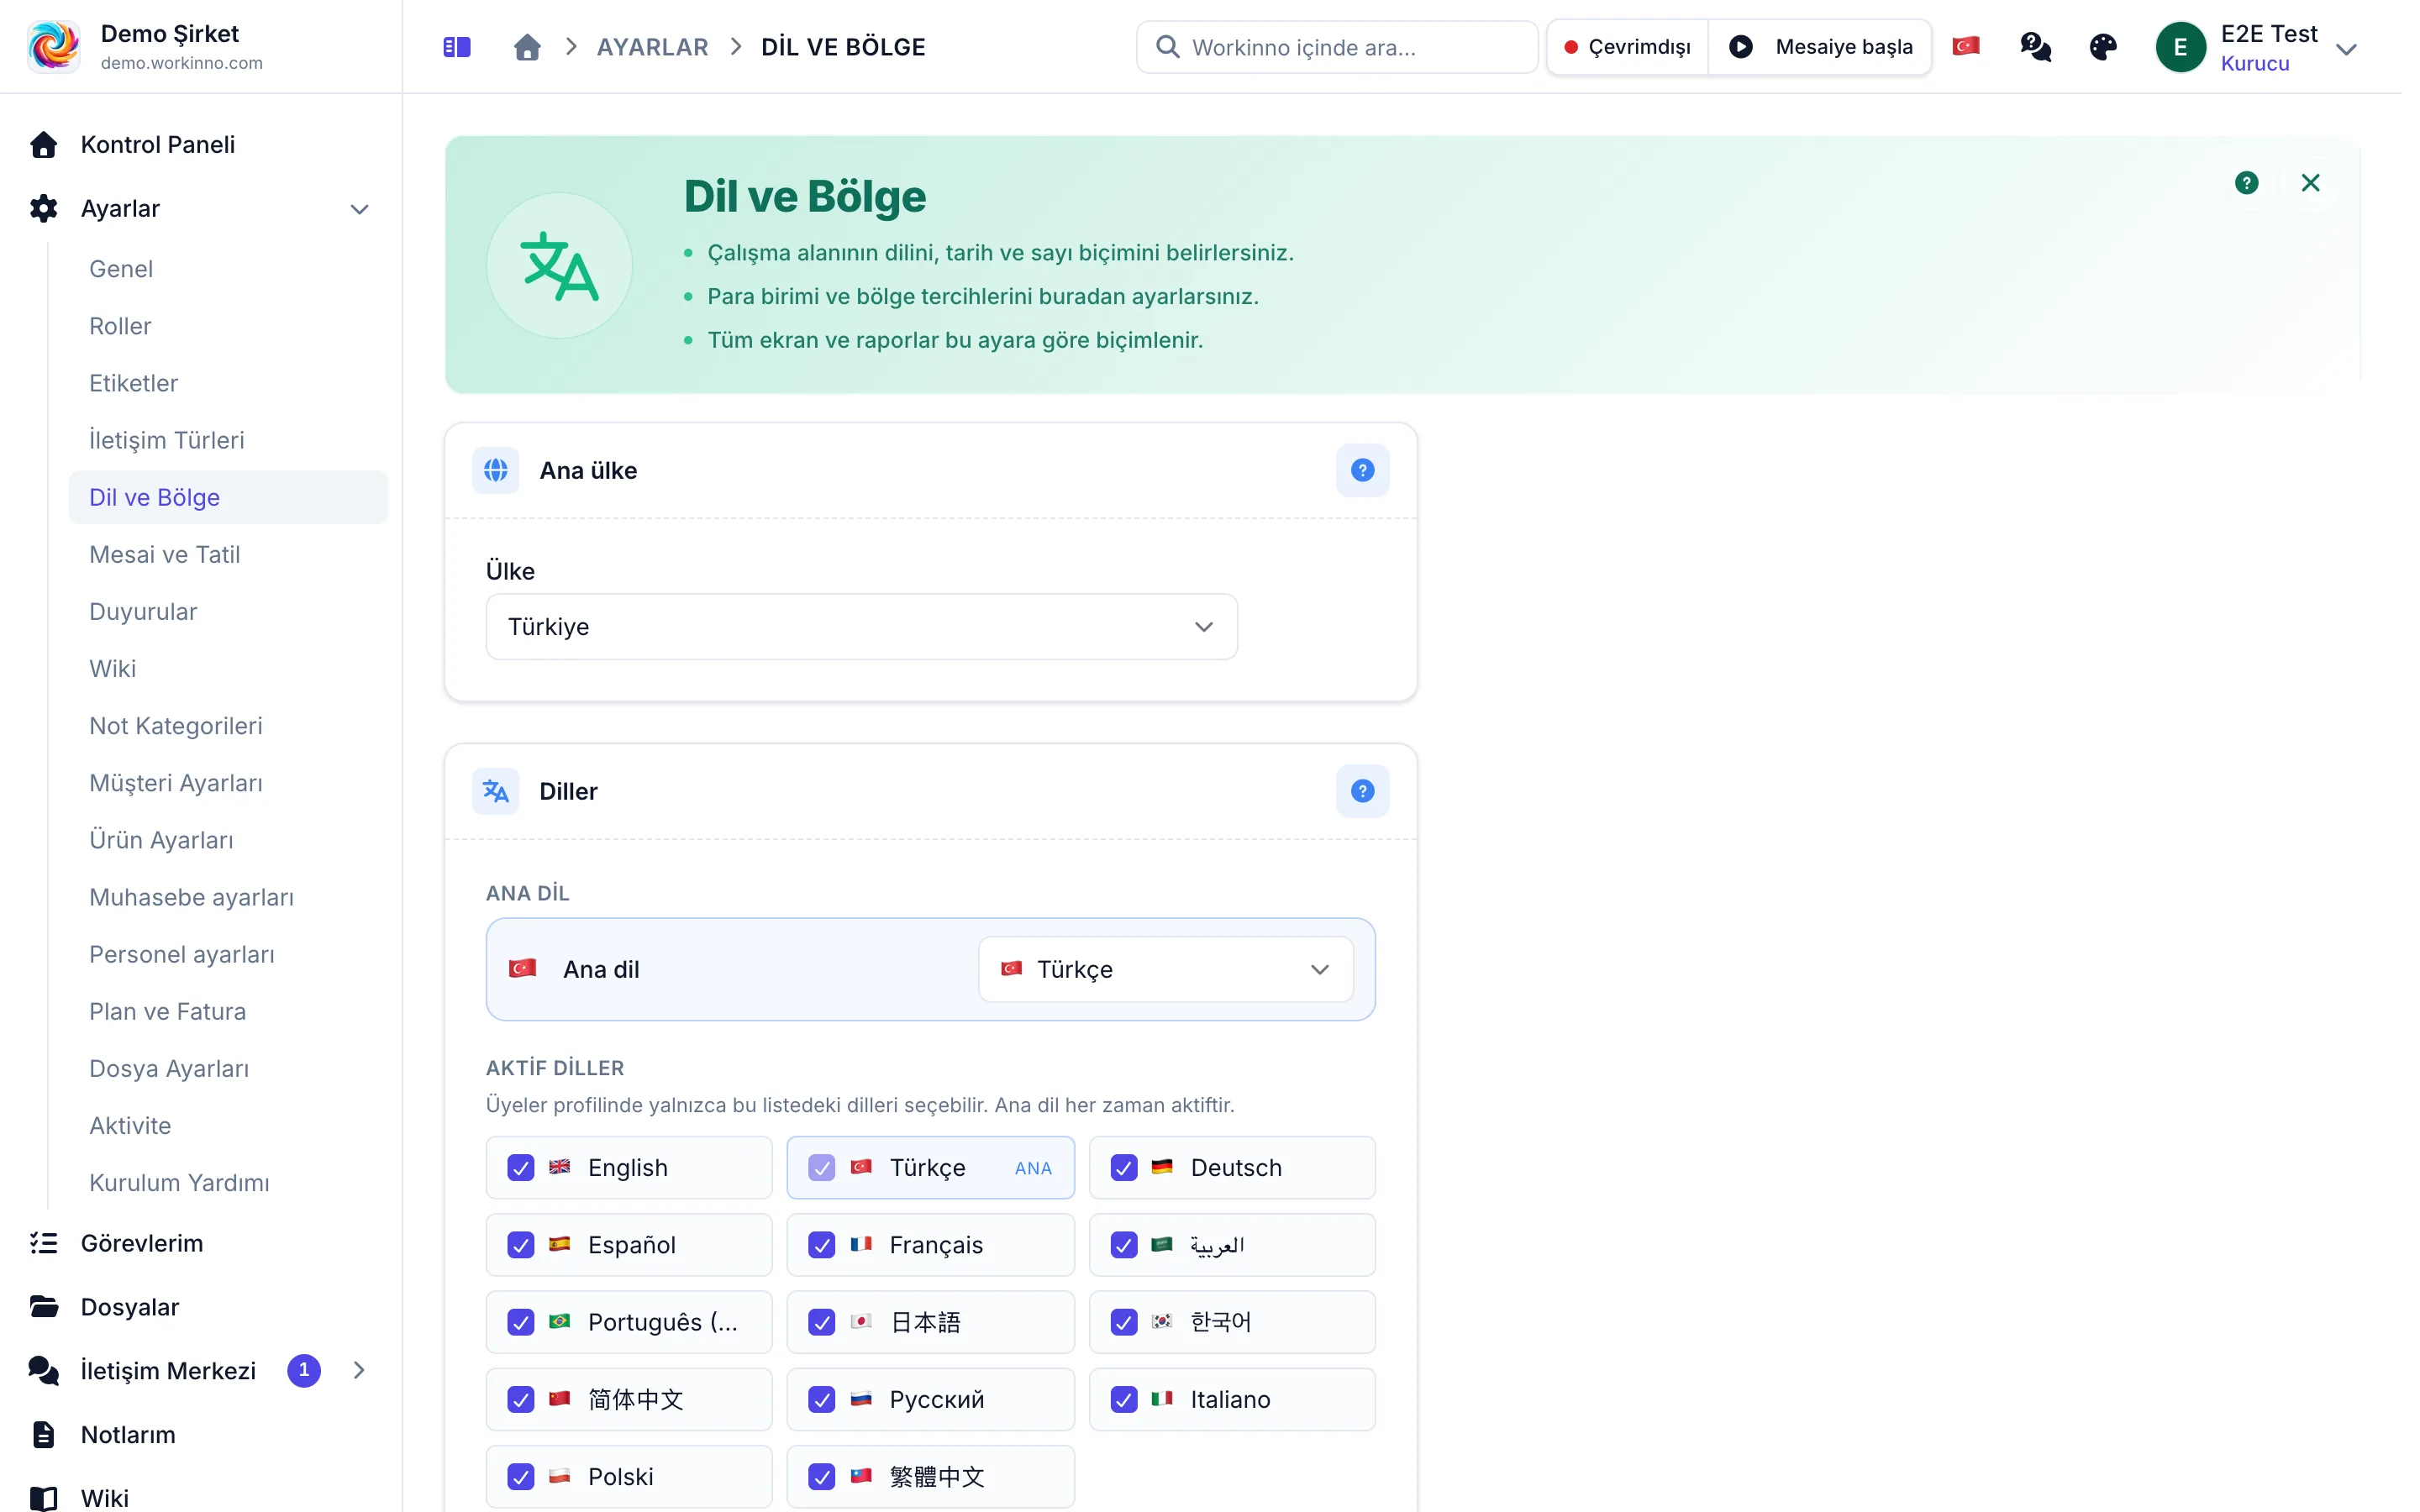Viewport: 2420px width, 1512px height.
Task: Open İletişim Türleri settings
Action: point(166,440)
